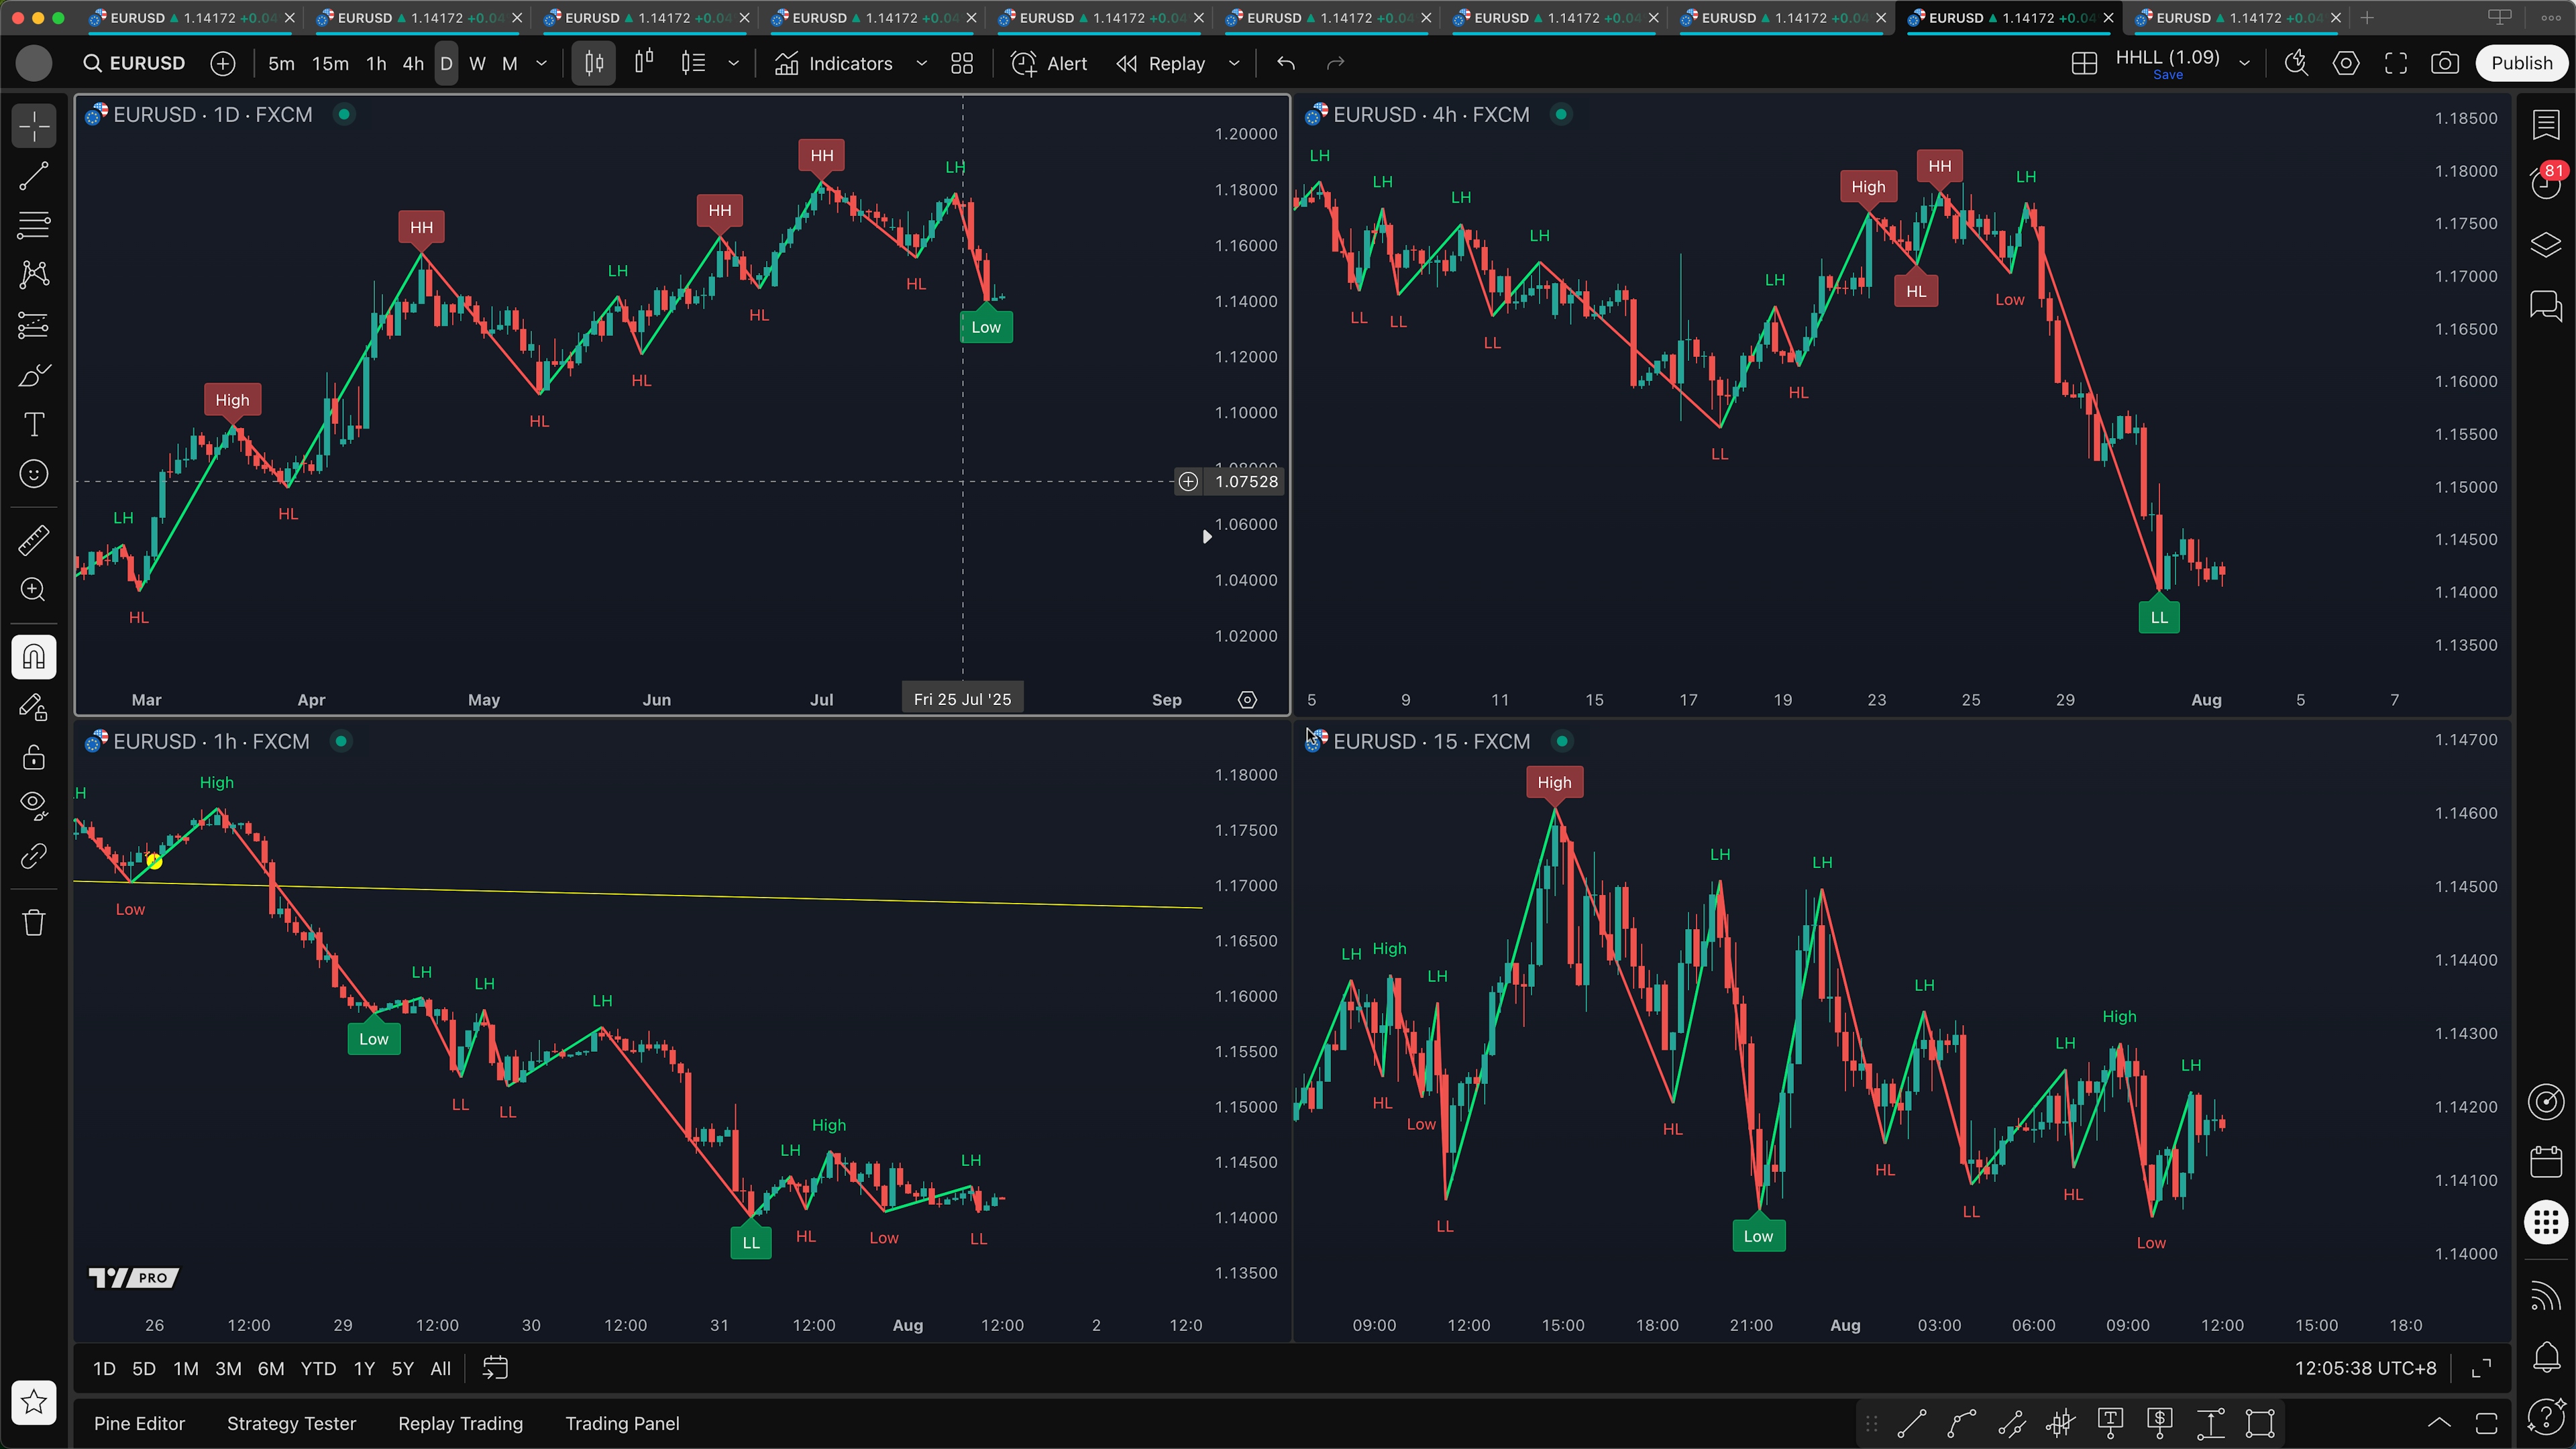Screen dimensions: 2576x1449
Task: Click the Publish button
Action: tap(2521, 63)
